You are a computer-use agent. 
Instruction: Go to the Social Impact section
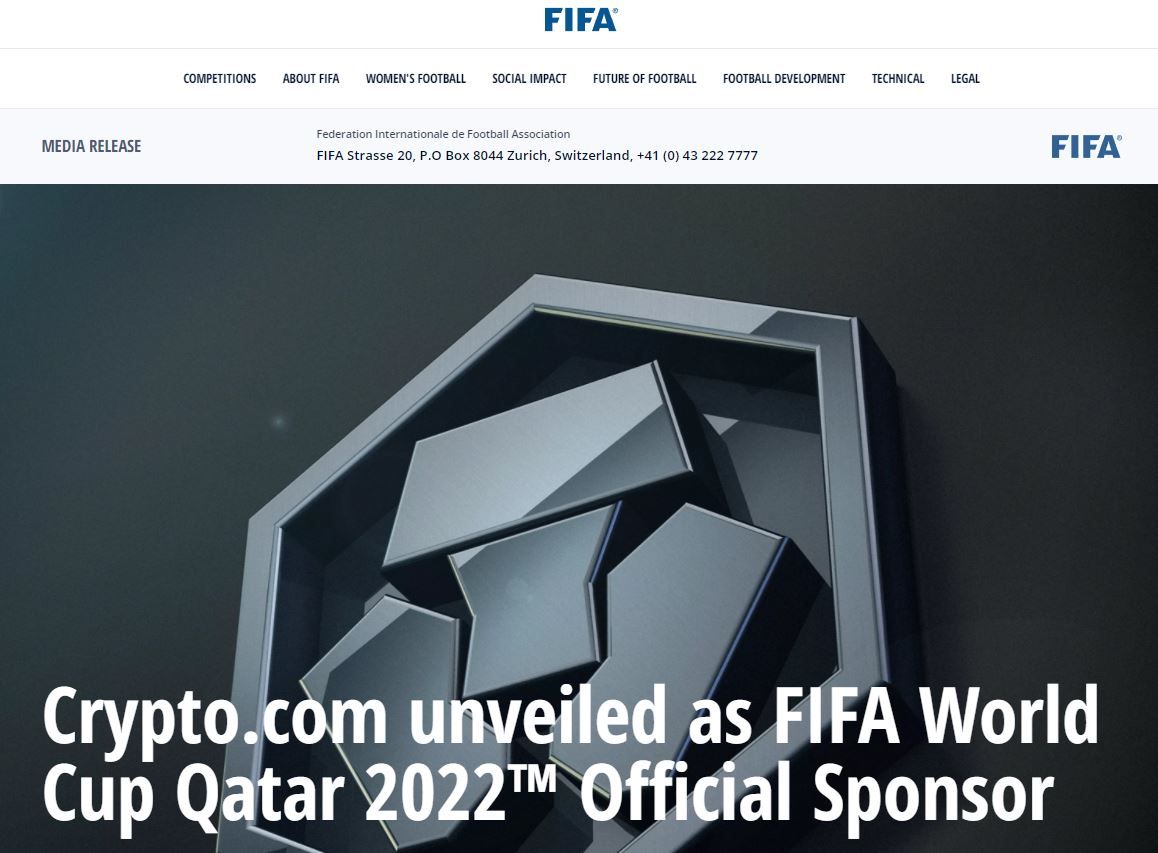click(x=530, y=78)
